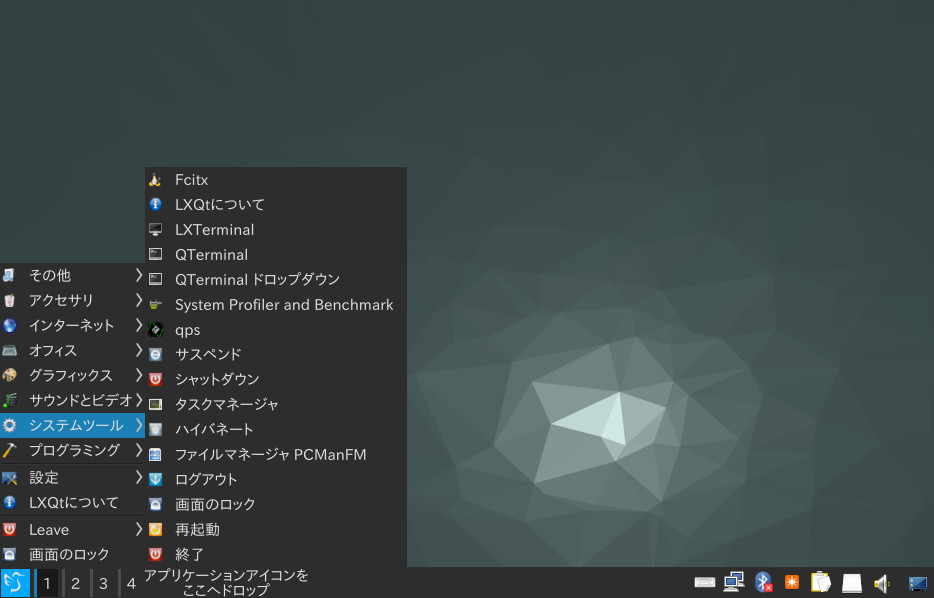Screen dimensions: 934x598
Task: Select ログアウト in the submenu
Action: click(x=276, y=479)
